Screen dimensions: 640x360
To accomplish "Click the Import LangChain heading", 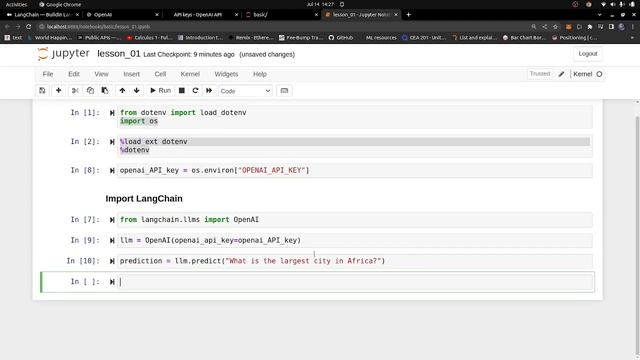I will (144, 199).
